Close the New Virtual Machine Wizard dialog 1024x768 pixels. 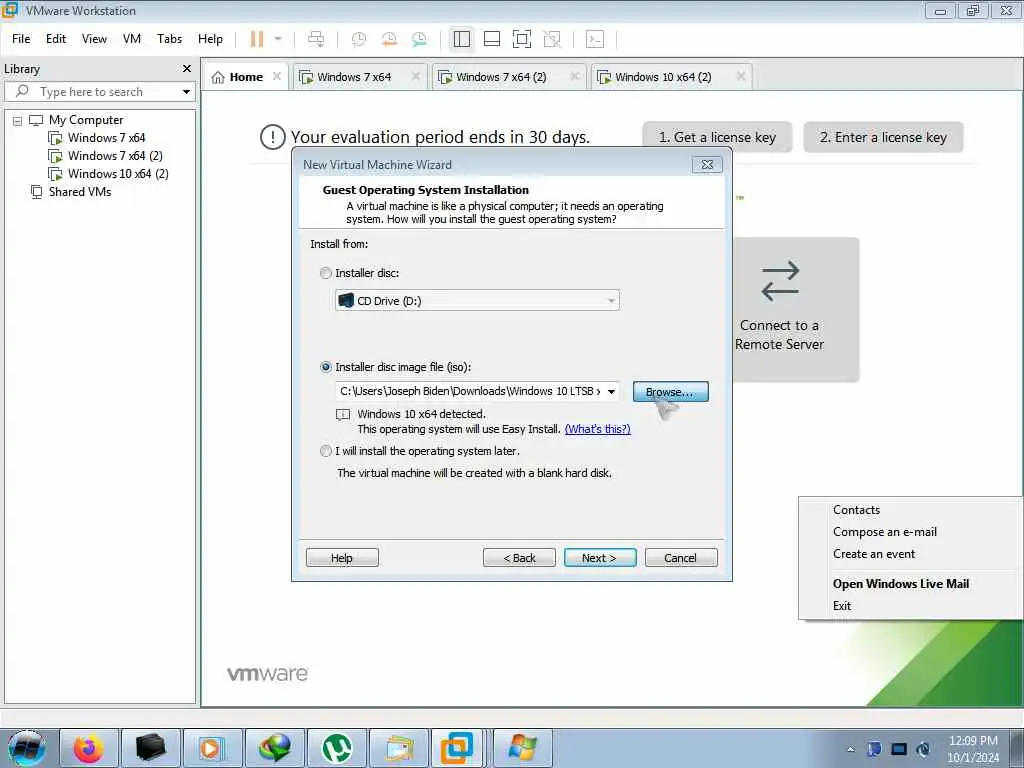(707, 165)
